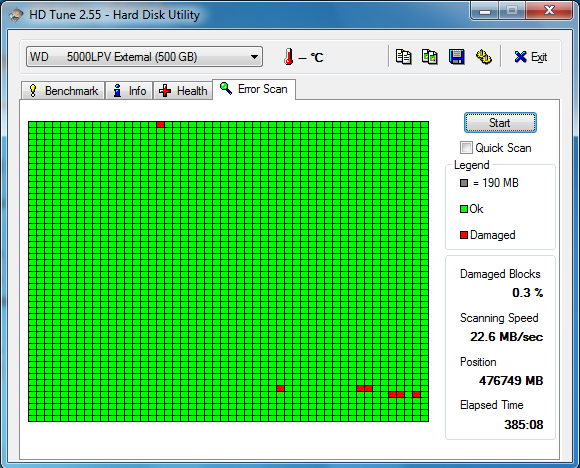Image resolution: width=580 pixels, height=468 pixels.
Task: Click the green Ok legend swatch
Action: coord(464,209)
